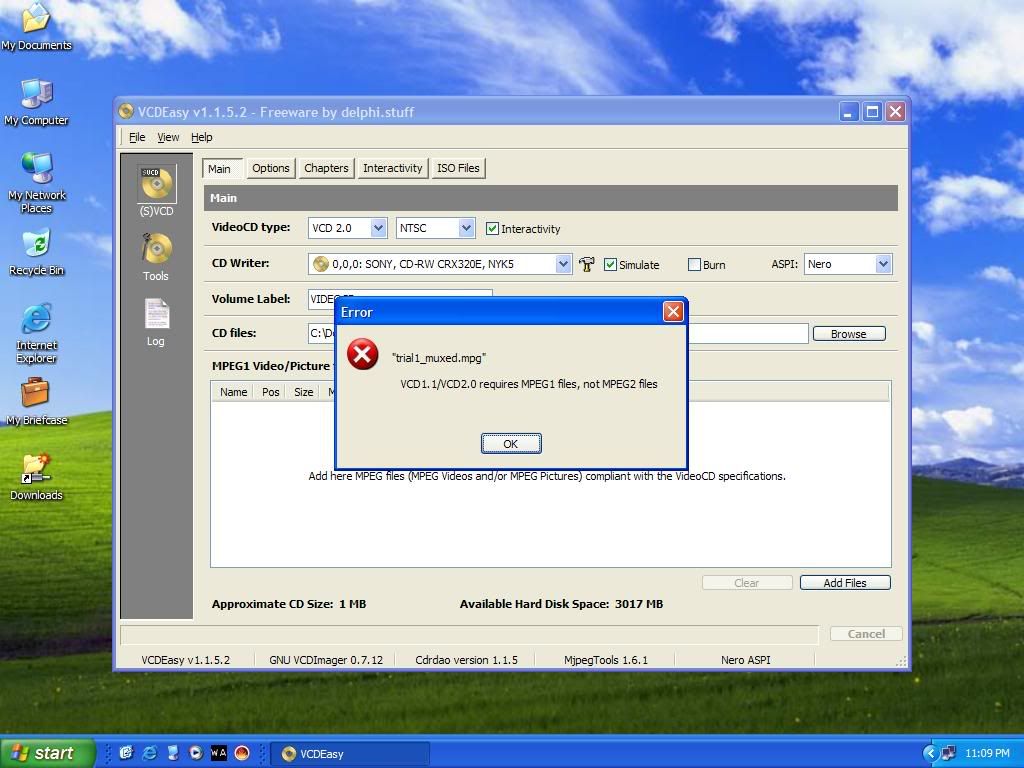Click the third quick launch icon
Screen dimensions: 1024x768
coord(172,753)
